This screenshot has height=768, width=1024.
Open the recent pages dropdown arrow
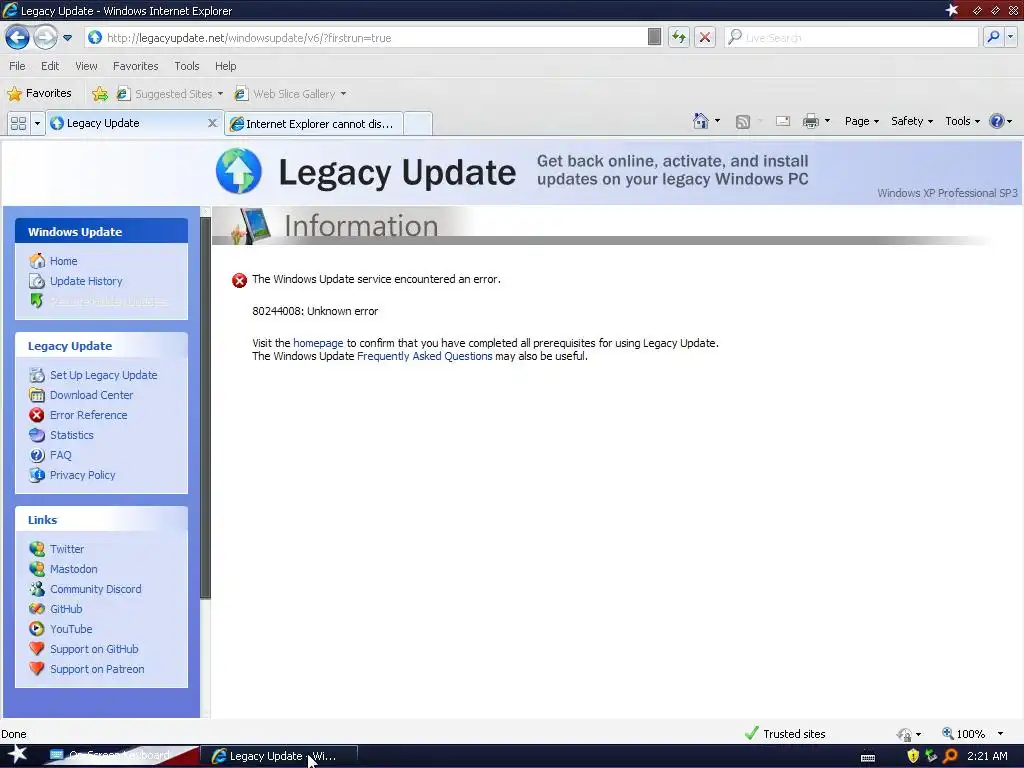(x=67, y=38)
